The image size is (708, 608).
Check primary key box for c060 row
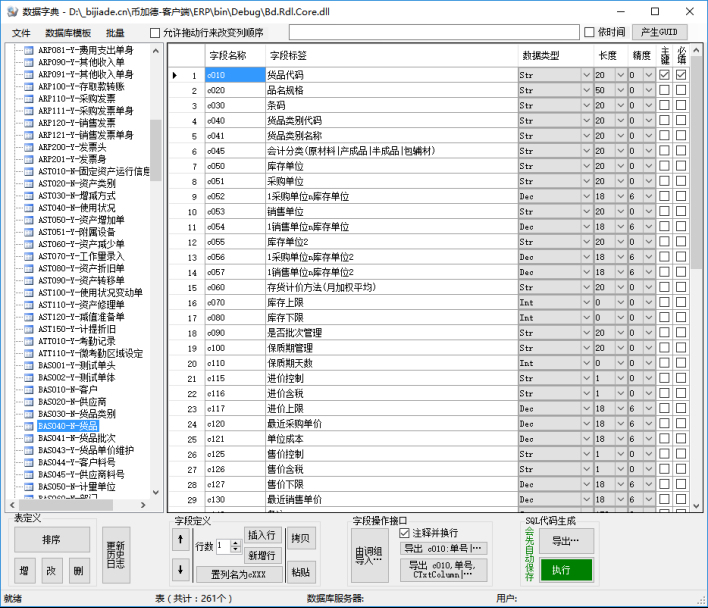coord(664,287)
